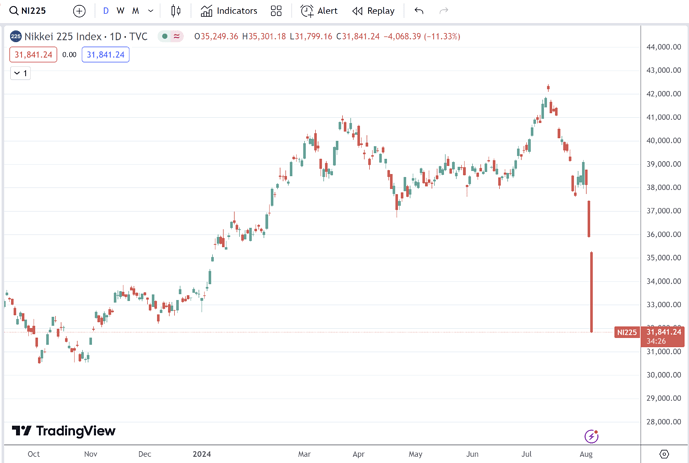Open chart settings gear at bottom right

tap(664, 454)
